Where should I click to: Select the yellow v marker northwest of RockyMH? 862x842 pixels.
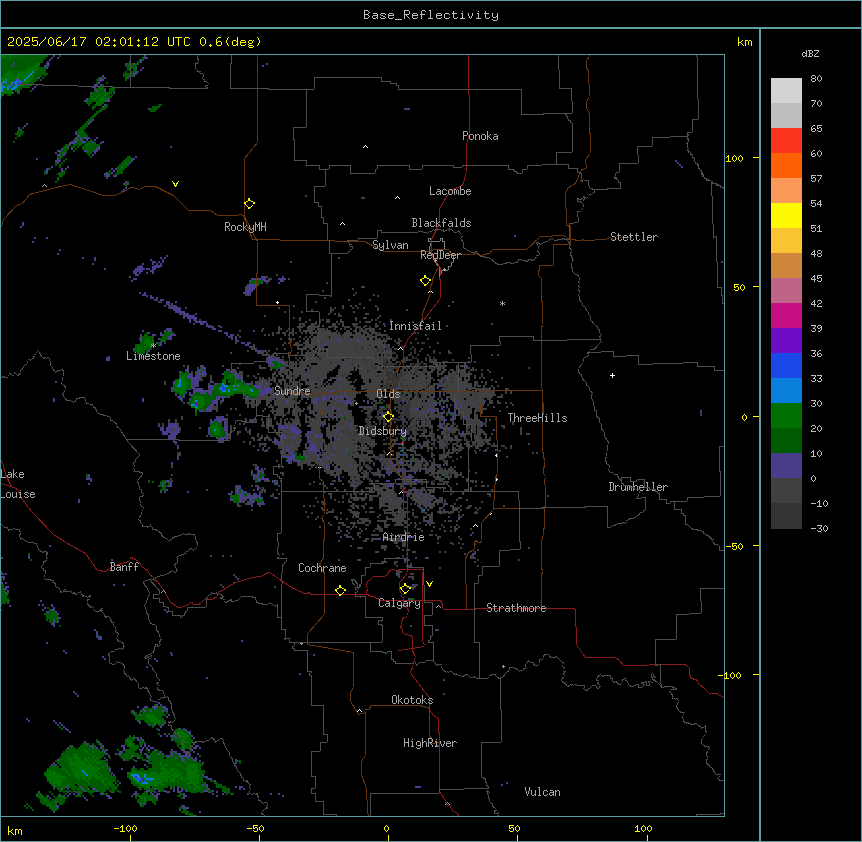175,184
